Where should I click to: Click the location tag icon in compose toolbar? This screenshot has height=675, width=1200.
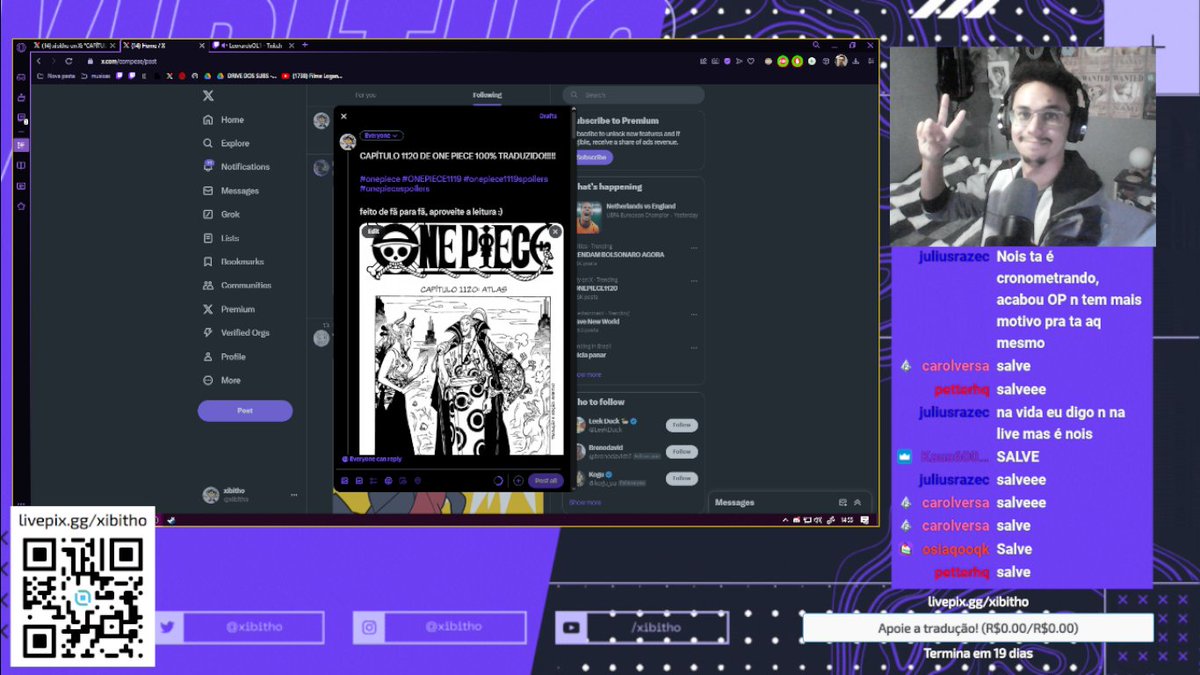[418, 481]
